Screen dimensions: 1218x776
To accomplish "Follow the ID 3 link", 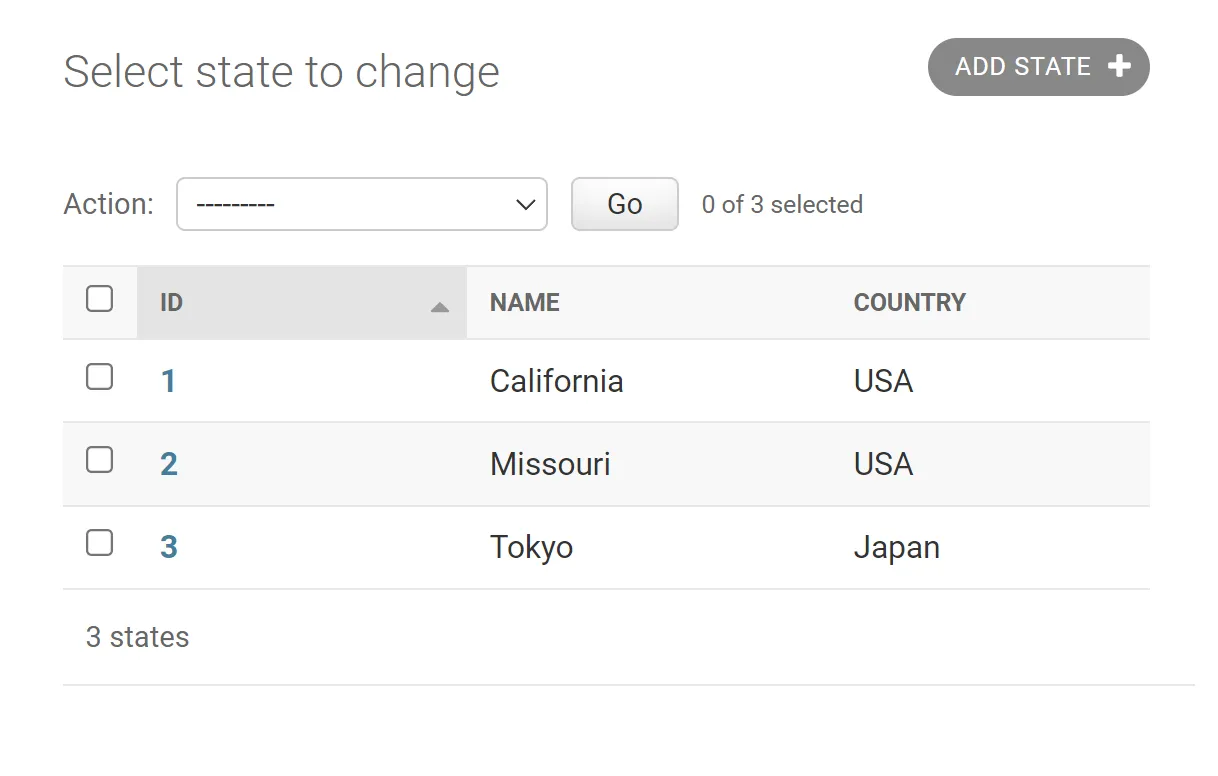I will tap(169, 547).
